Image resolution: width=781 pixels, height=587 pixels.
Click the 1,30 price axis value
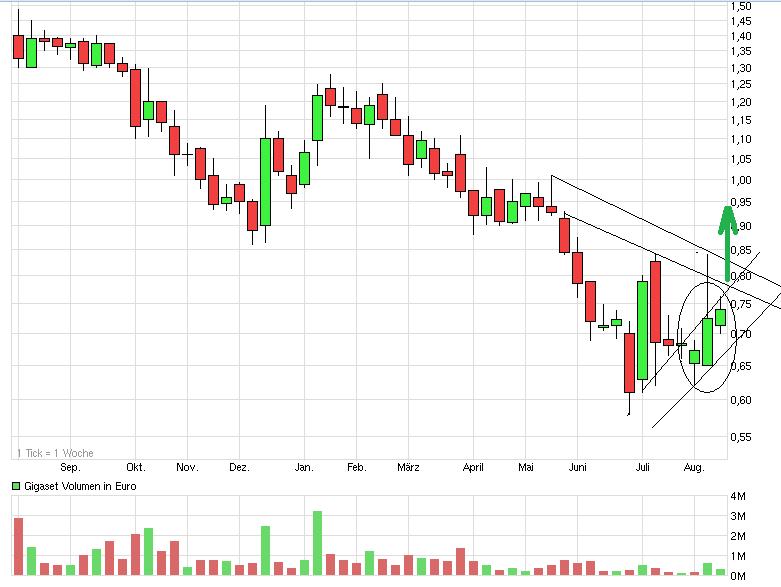(741, 68)
